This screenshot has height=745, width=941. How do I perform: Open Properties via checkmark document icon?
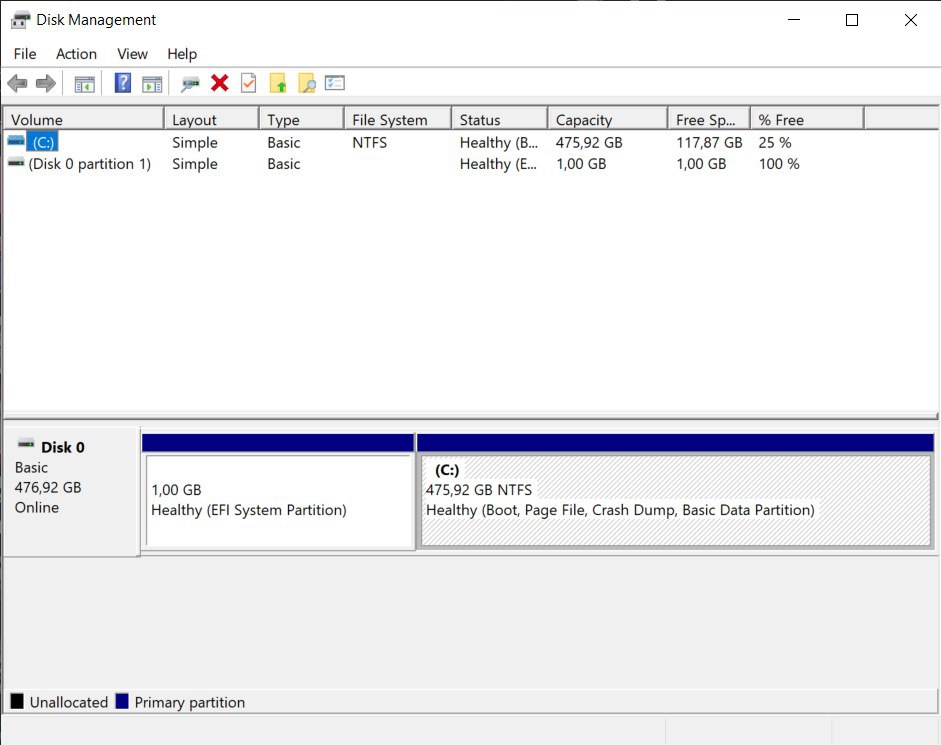(x=248, y=83)
